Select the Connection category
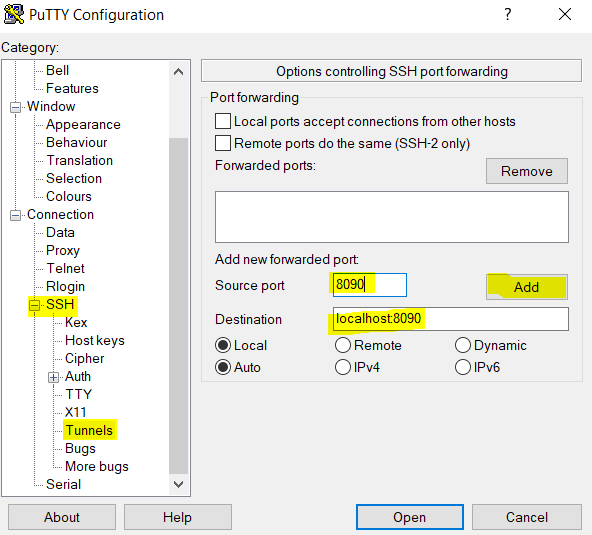 (60, 214)
